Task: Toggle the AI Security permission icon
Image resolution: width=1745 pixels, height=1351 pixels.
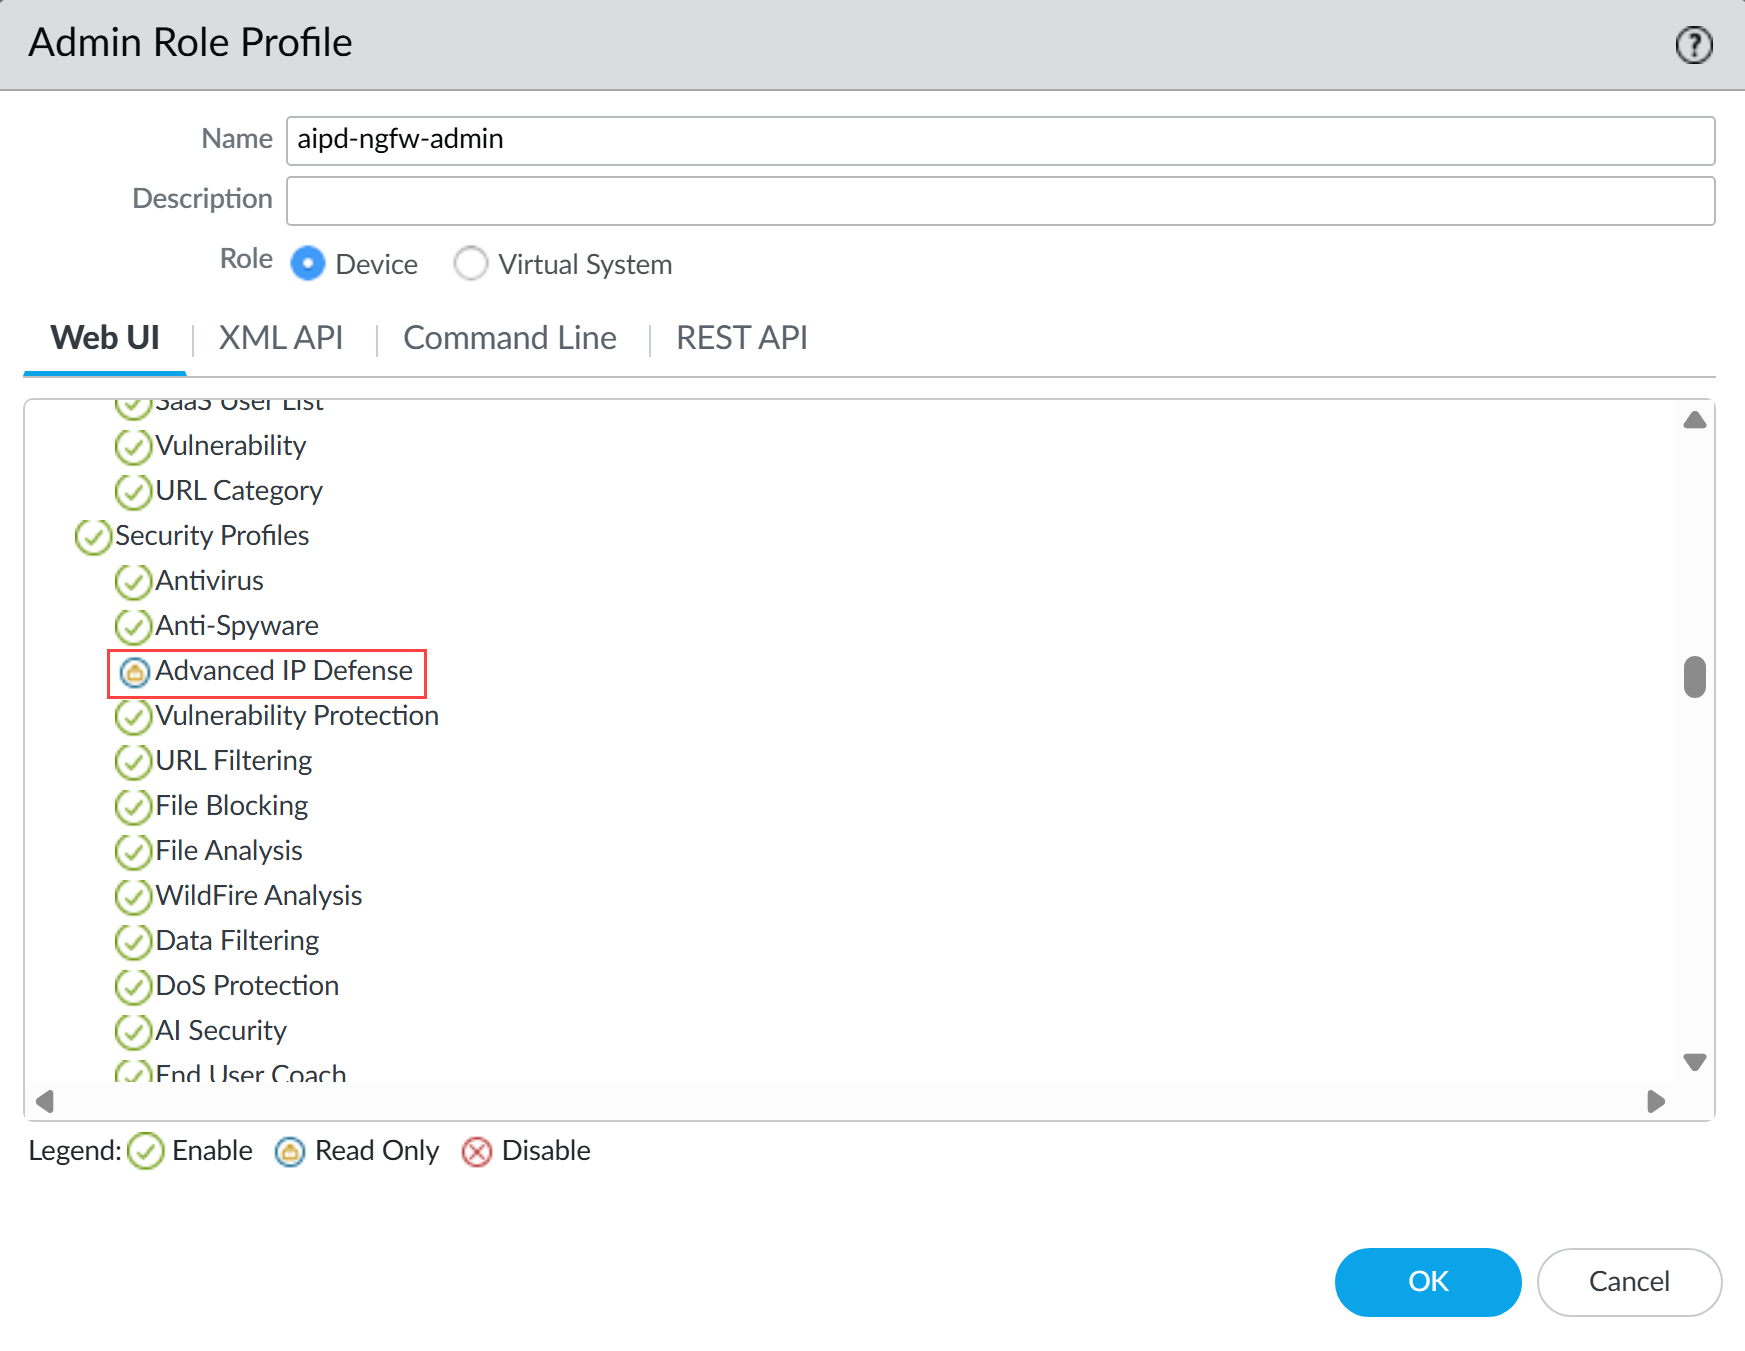Action: pos(133,1032)
